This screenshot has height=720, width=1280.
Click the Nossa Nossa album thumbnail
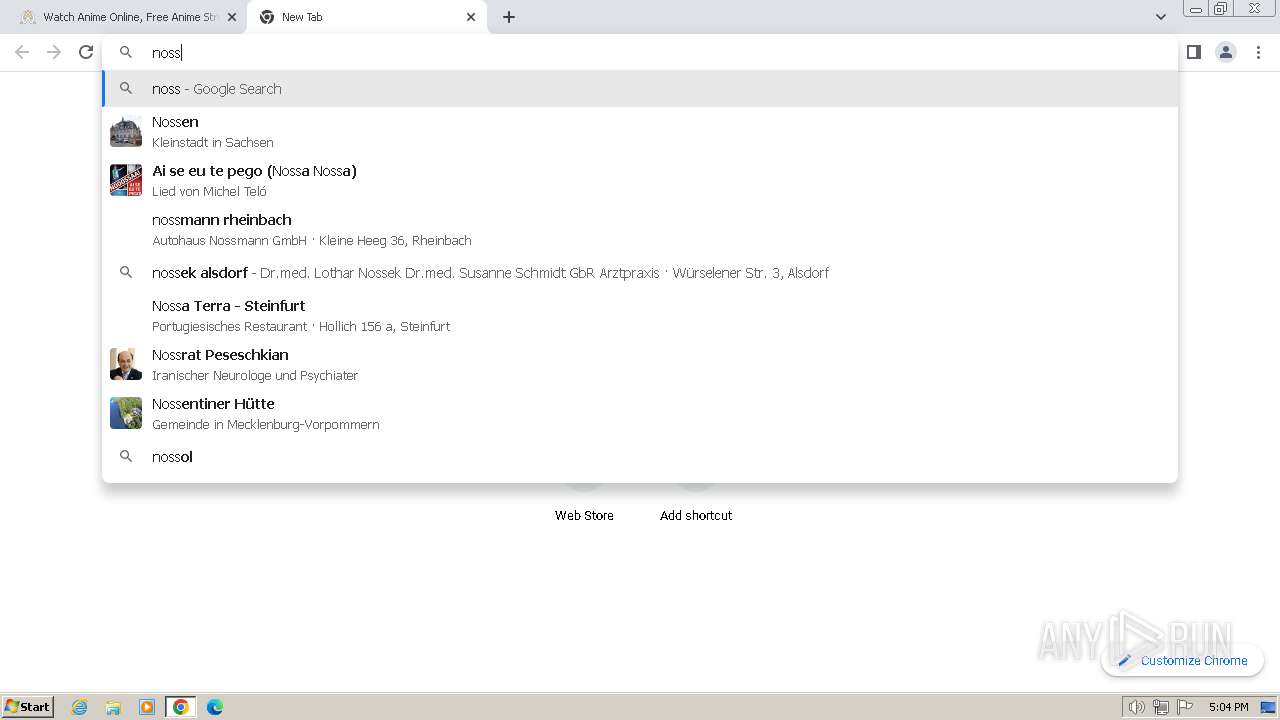click(126, 180)
